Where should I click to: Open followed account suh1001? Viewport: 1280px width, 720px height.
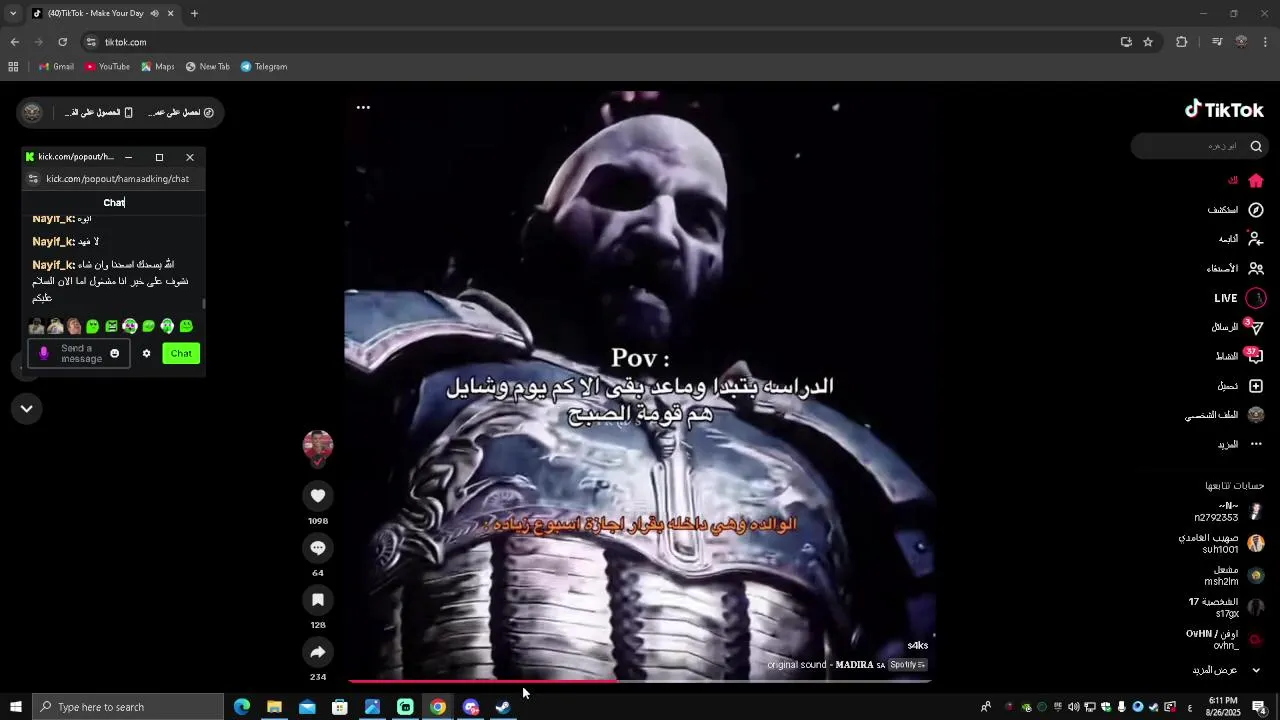(1221, 544)
